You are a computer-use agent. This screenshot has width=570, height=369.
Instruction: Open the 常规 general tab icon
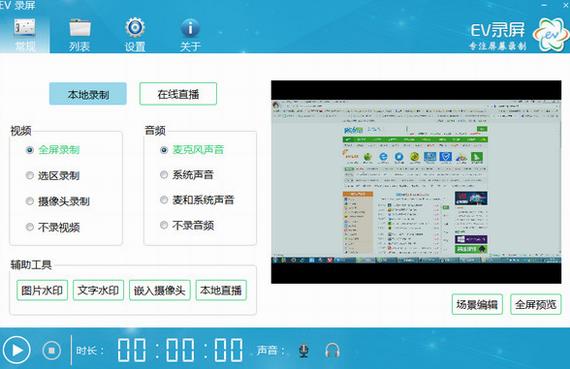25,28
